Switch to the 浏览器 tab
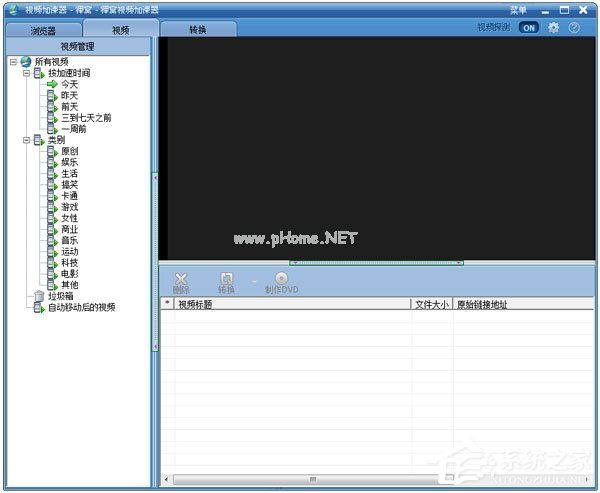 click(x=42, y=30)
